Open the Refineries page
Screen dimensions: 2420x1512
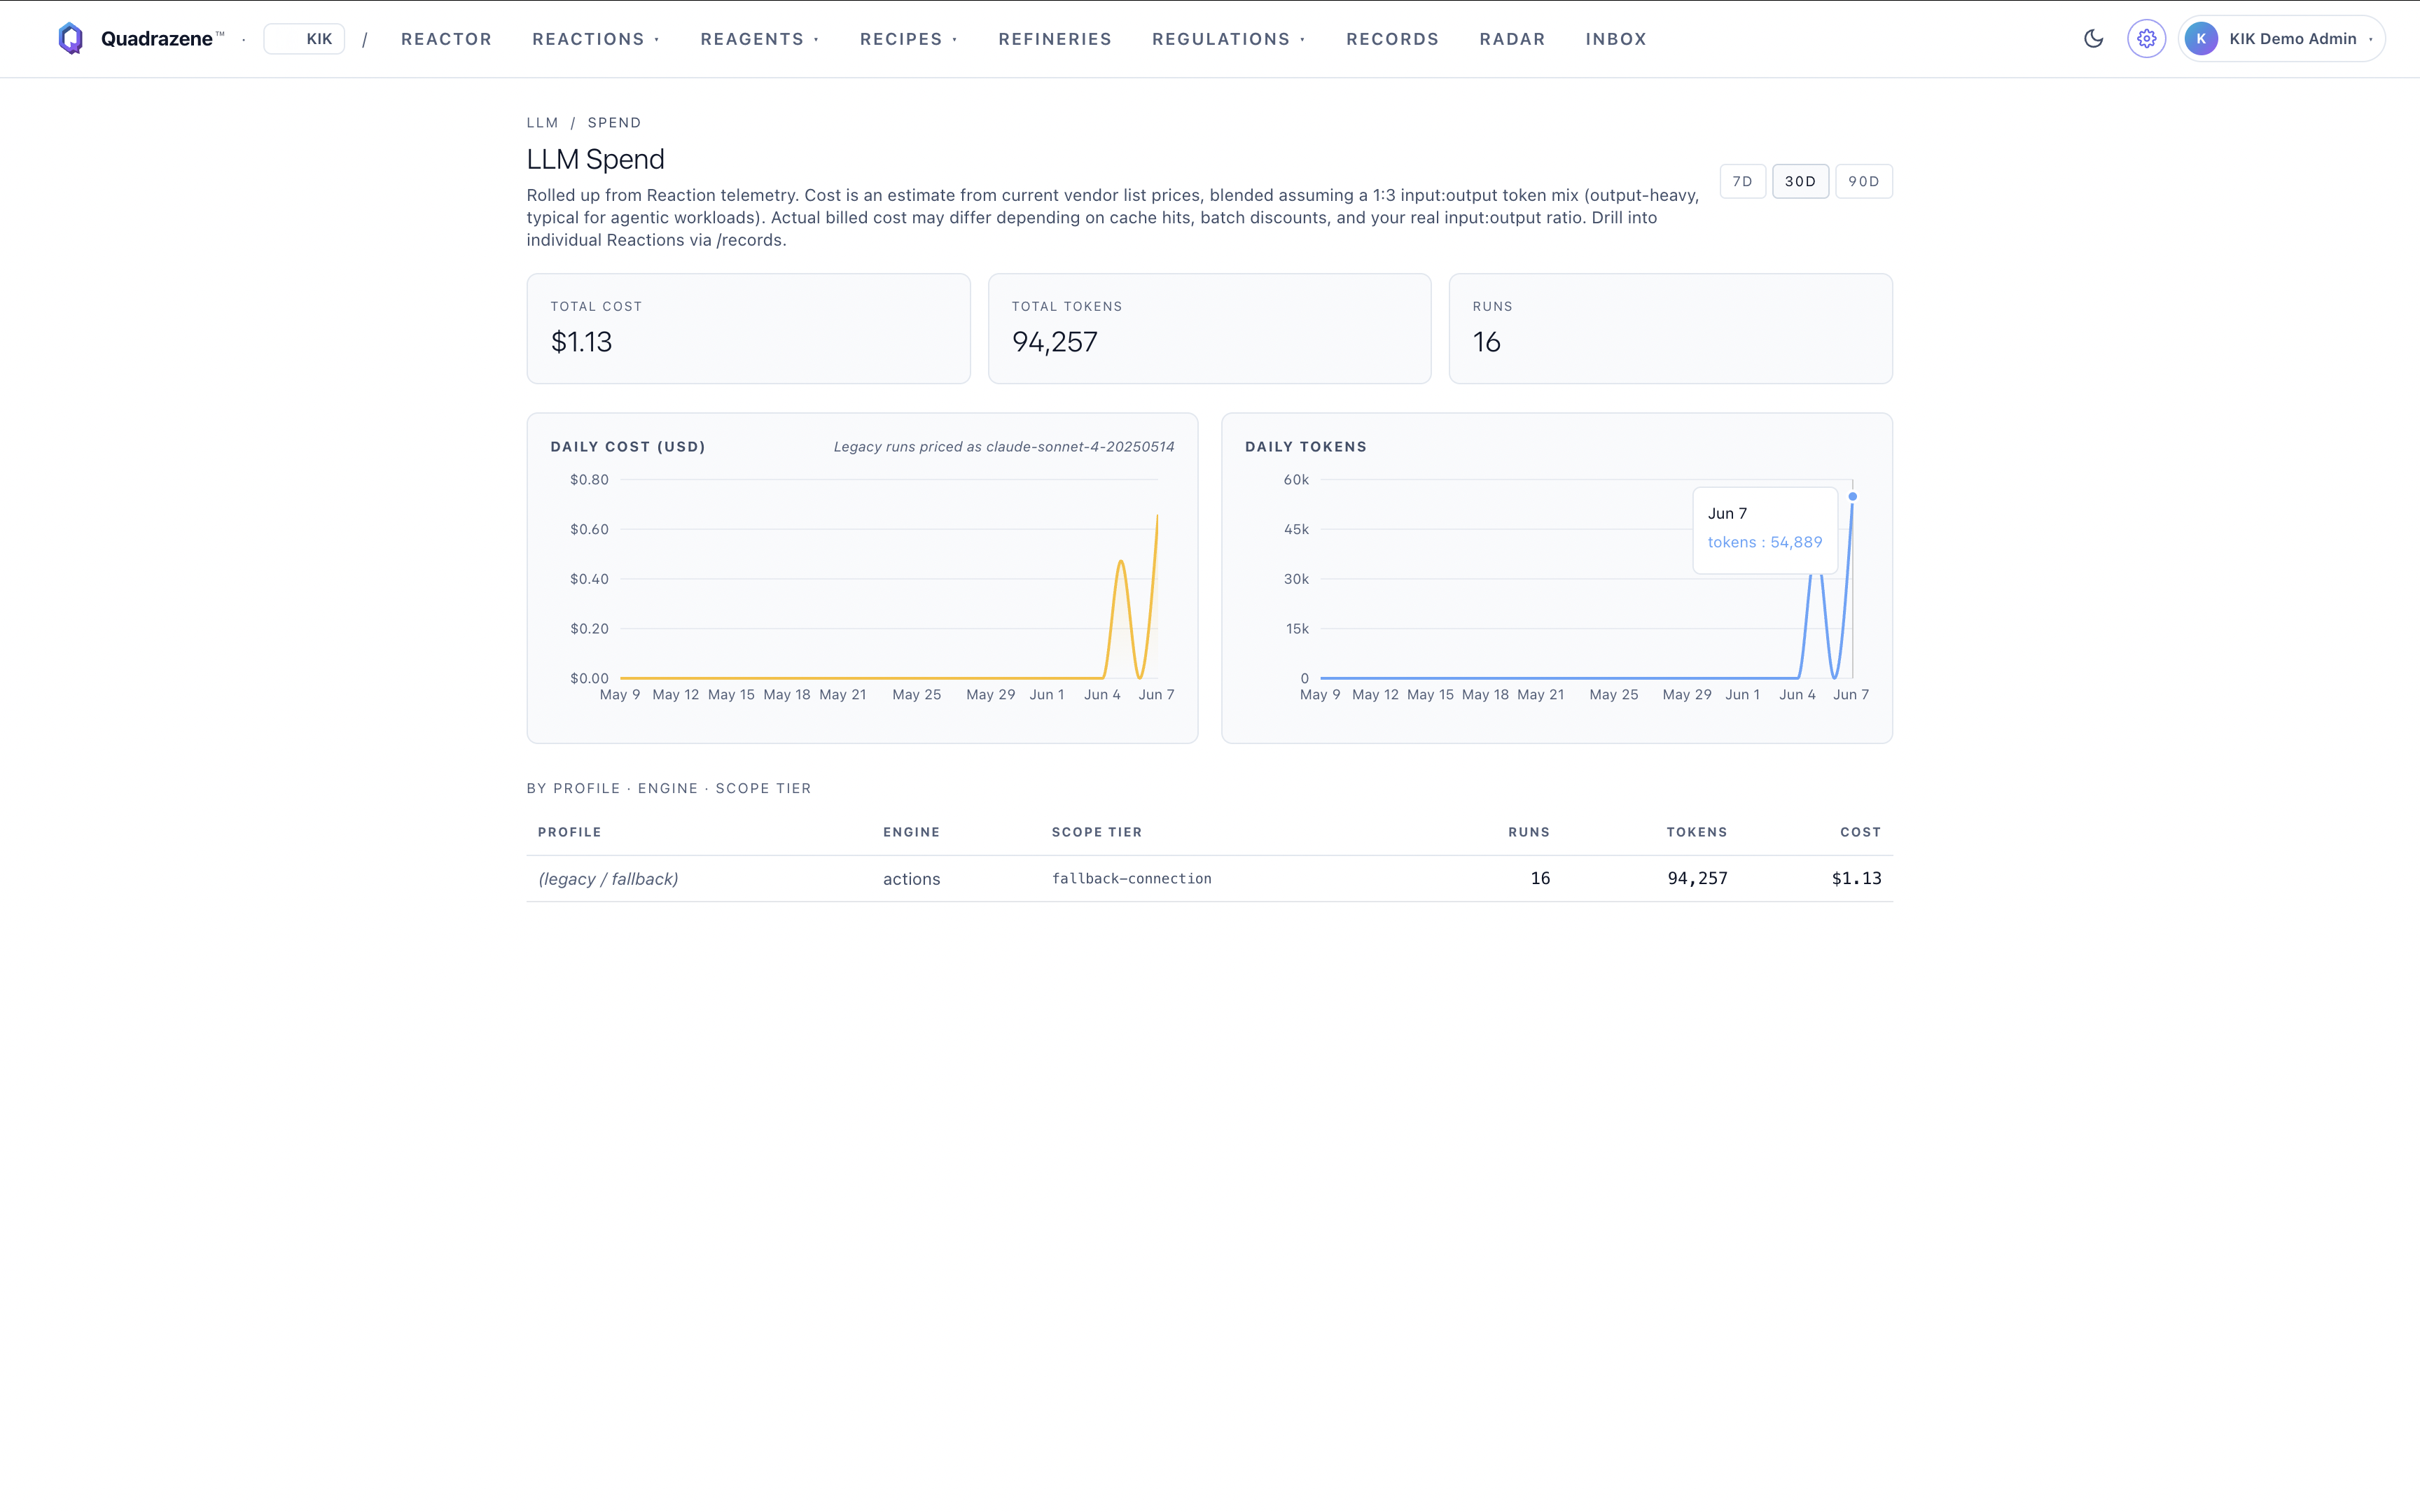[1055, 39]
